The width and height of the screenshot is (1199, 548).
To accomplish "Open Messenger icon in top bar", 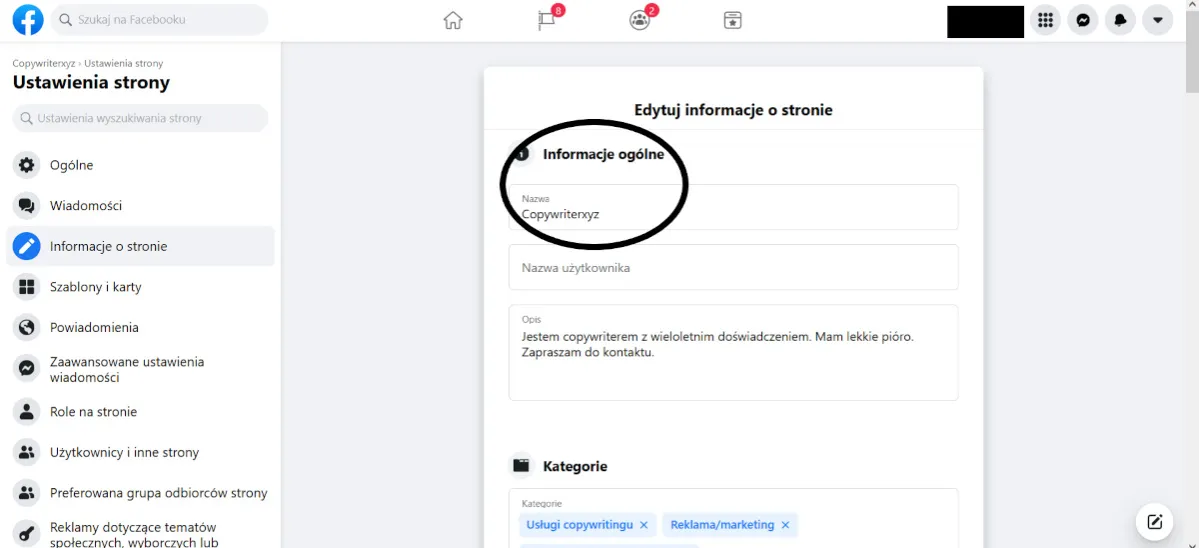I will point(1082,20).
